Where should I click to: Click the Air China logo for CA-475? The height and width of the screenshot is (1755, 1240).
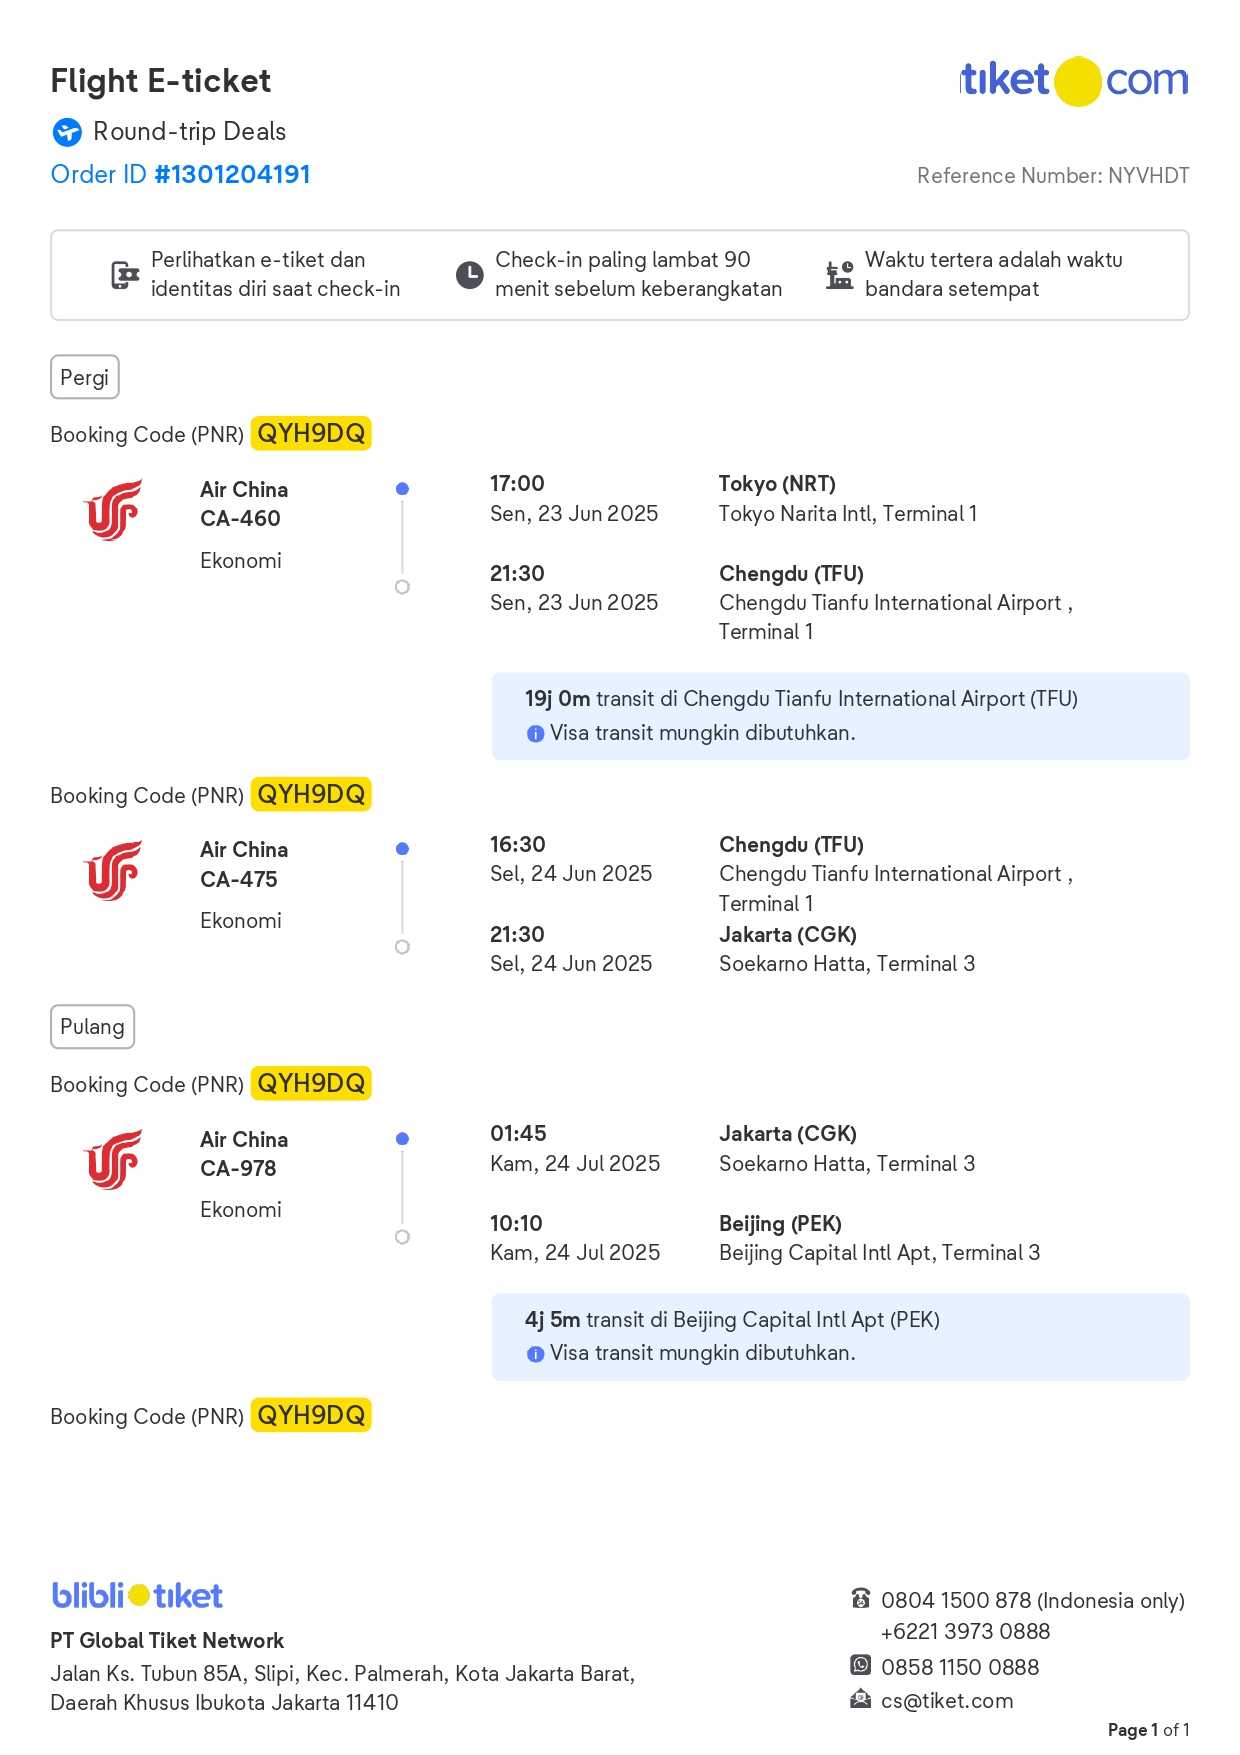coord(113,871)
